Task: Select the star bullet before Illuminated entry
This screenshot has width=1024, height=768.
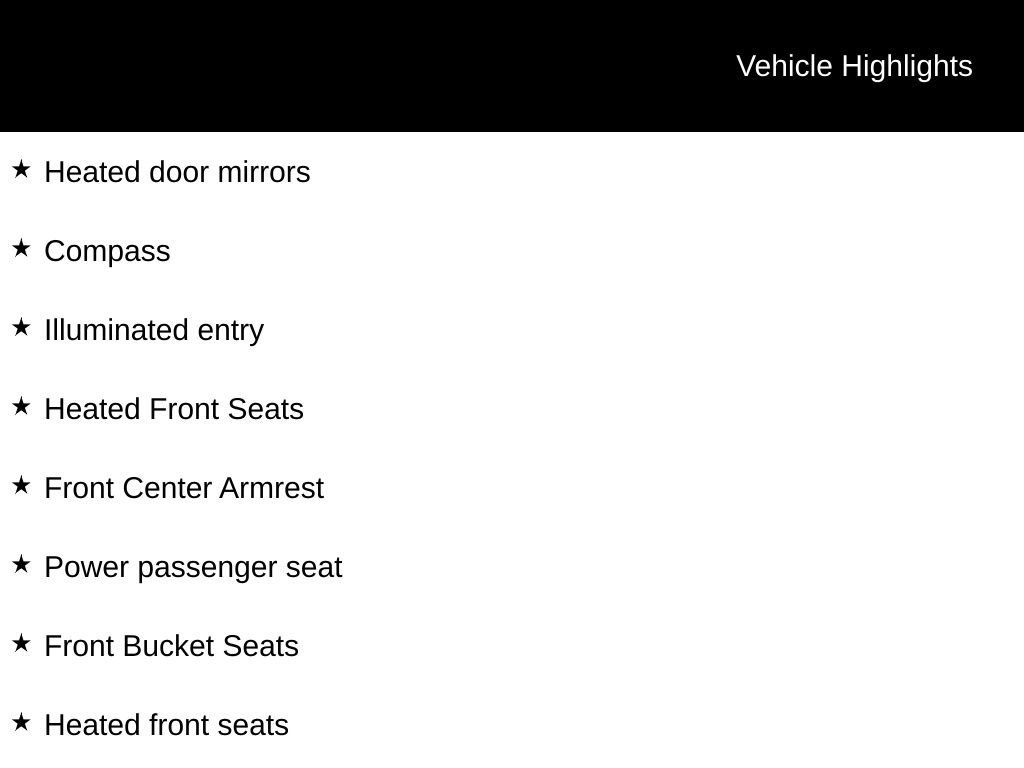Action: (21, 327)
